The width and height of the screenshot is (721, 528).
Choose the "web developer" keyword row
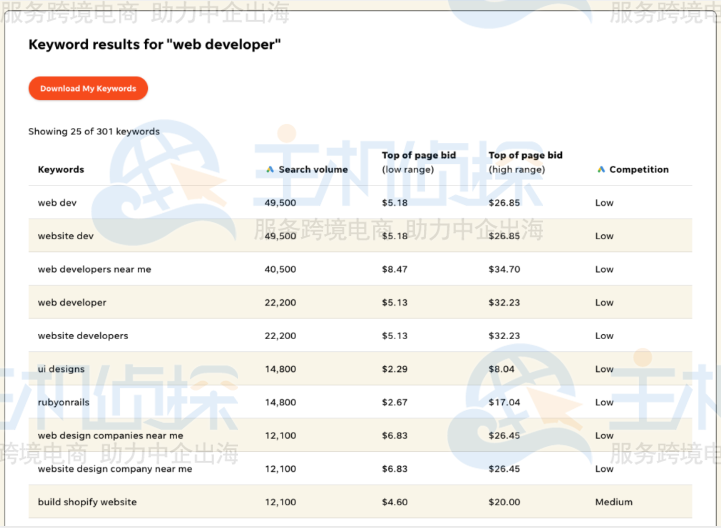coord(72,302)
